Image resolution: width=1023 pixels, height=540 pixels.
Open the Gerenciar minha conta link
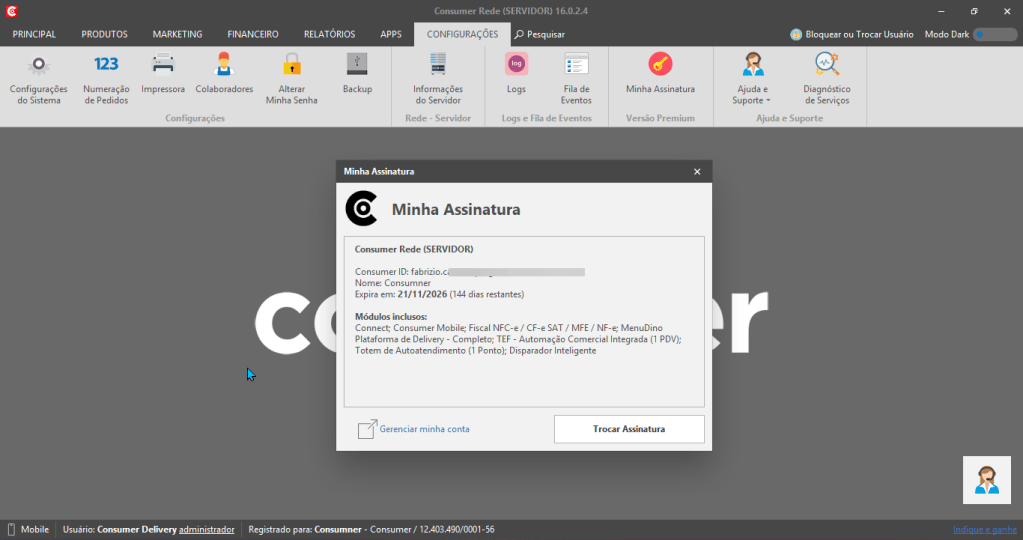point(424,429)
